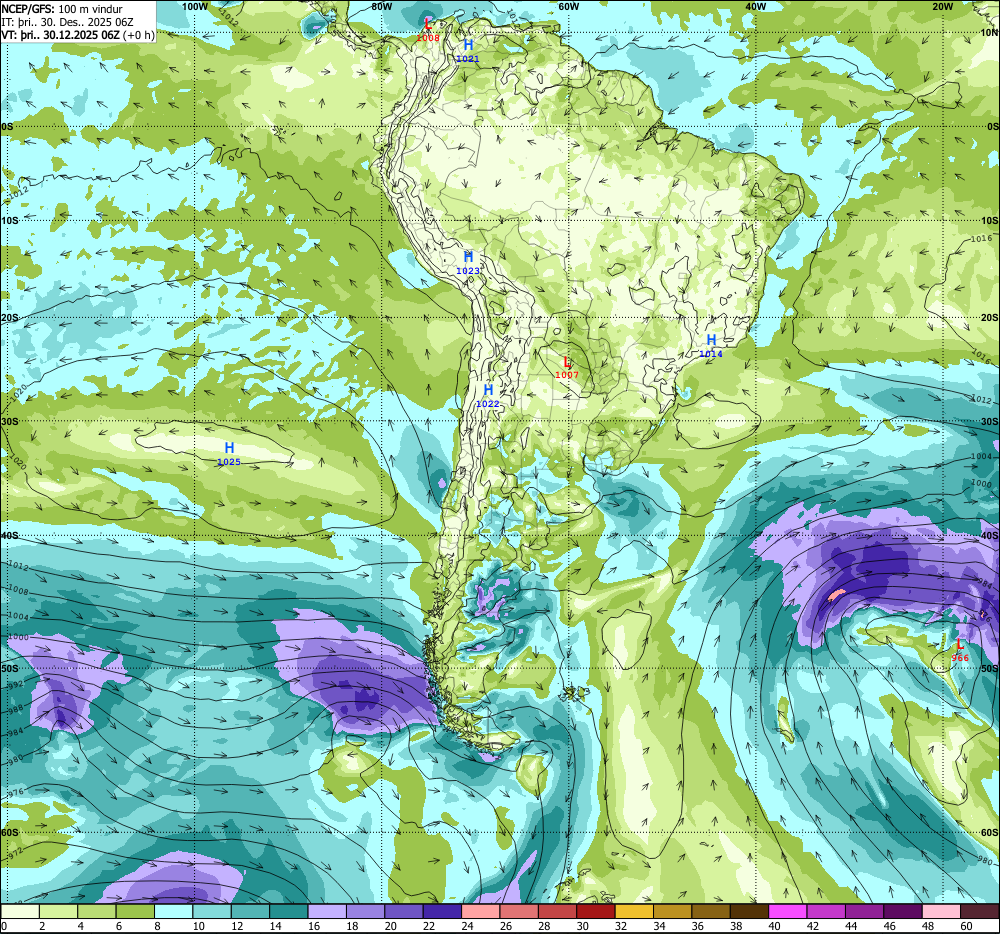Pick the yellow 32–34 legend swatch
Screen dimensions: 1000x934
(x=635, y=911)
